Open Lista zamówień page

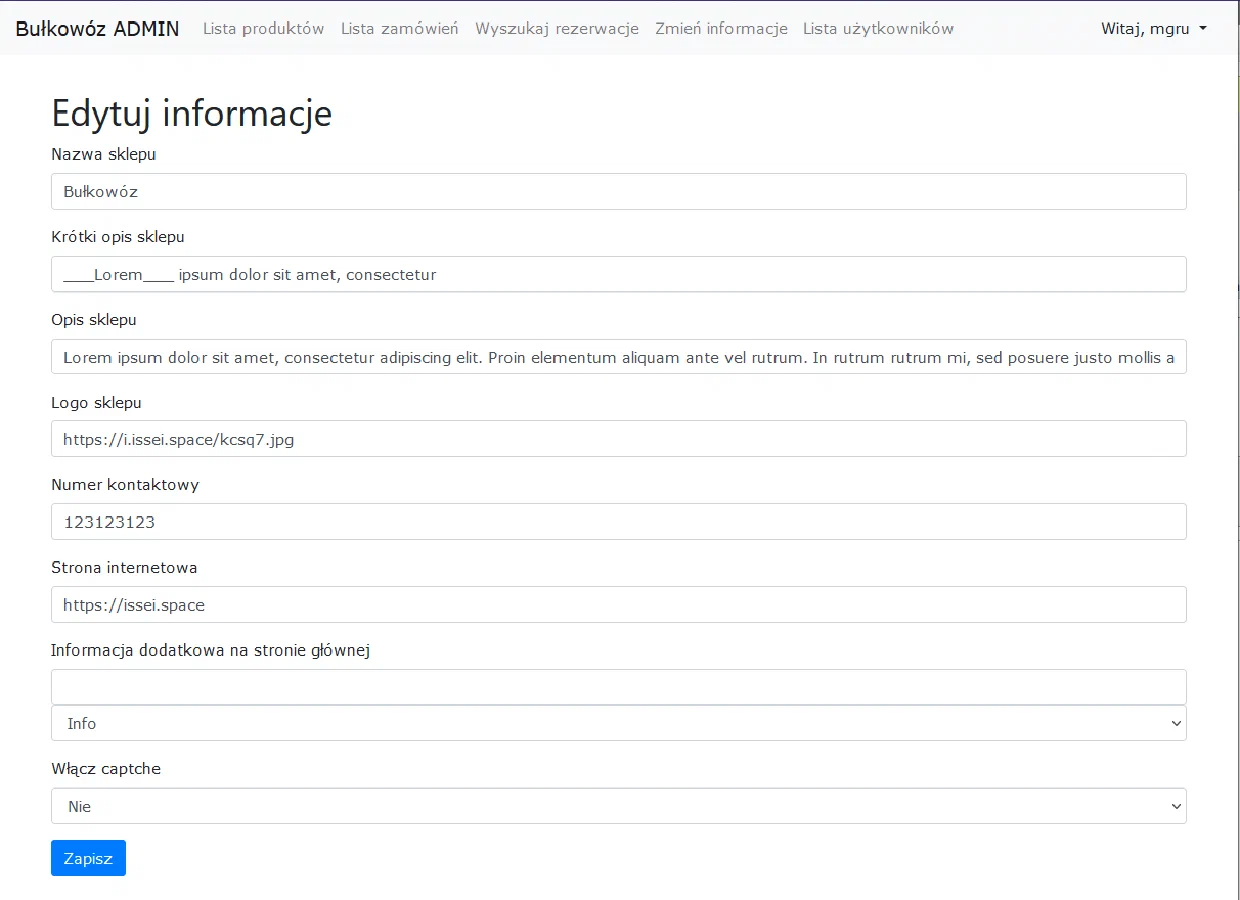tap(399, 29)
